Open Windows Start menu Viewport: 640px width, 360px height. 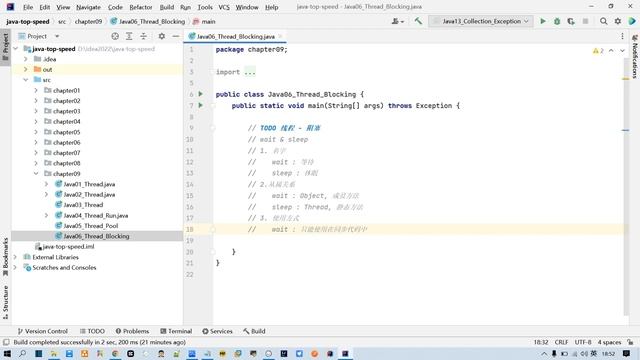tap(7, 353)
